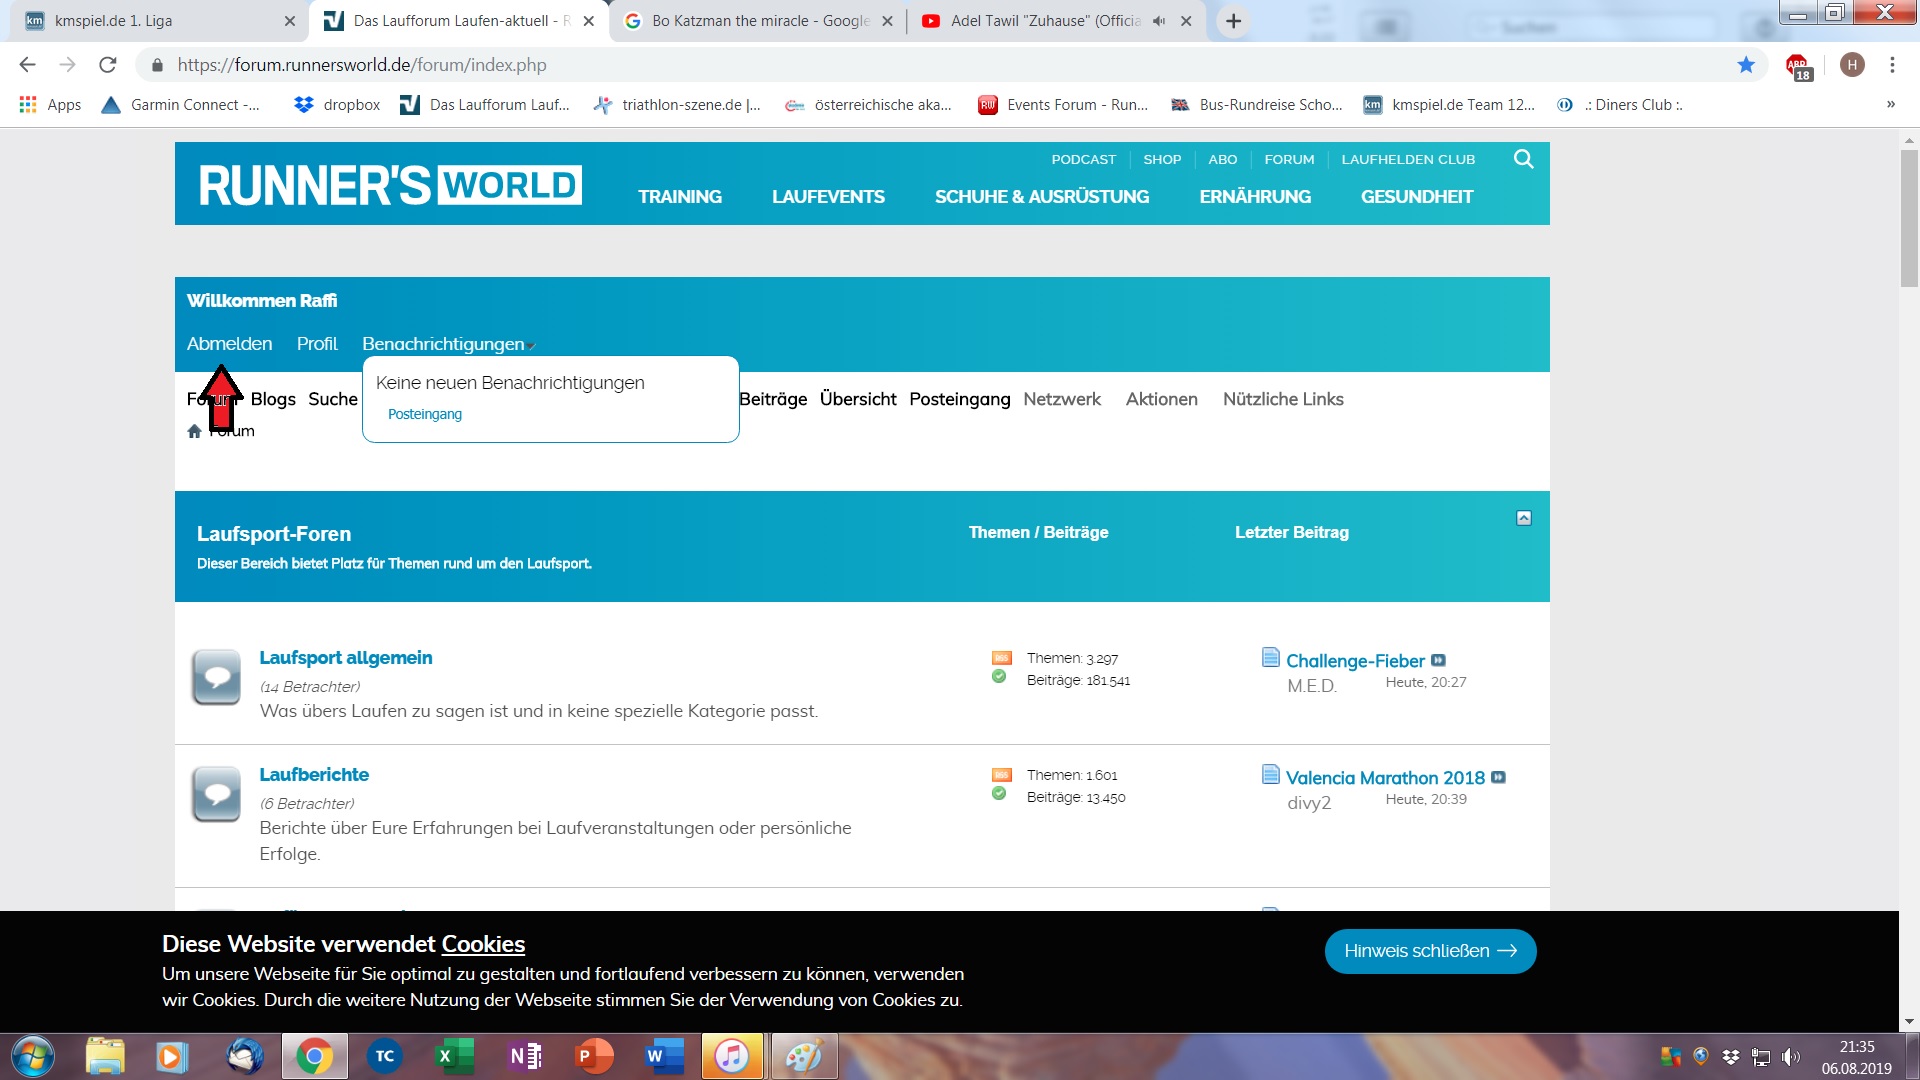Click the search magnifier icon in header
The height and width of the screenshot is (1080, 1920).
(1523, 159)
